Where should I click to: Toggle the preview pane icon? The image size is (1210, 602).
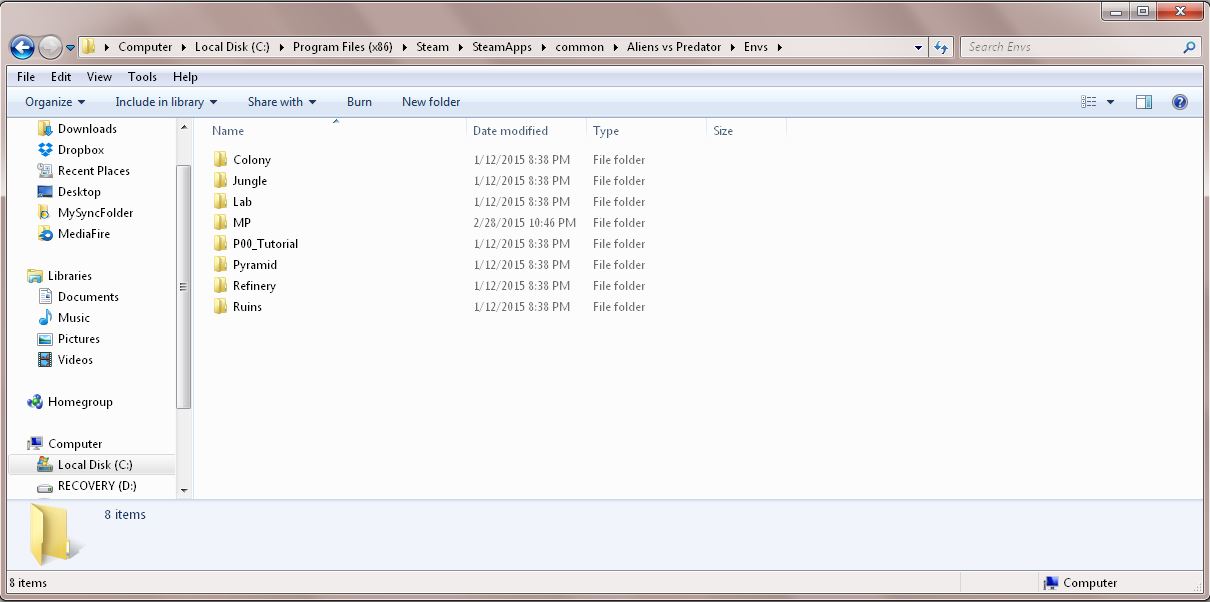1144,102
